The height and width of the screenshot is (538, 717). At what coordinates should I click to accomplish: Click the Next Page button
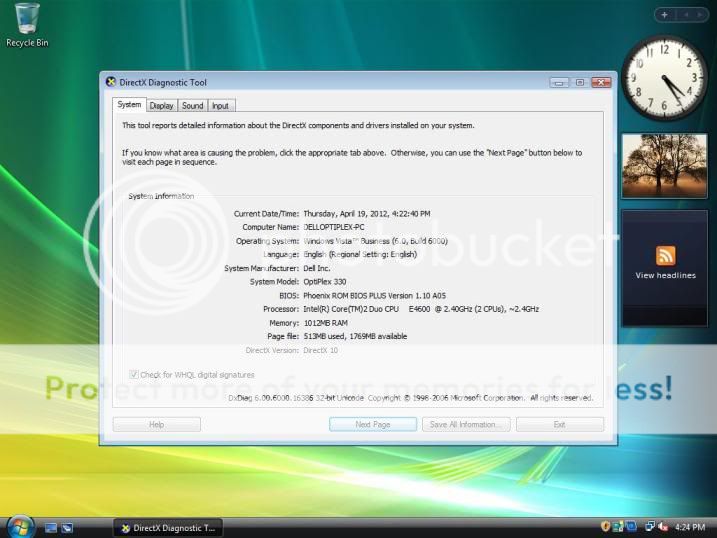(x=373, y=424)
